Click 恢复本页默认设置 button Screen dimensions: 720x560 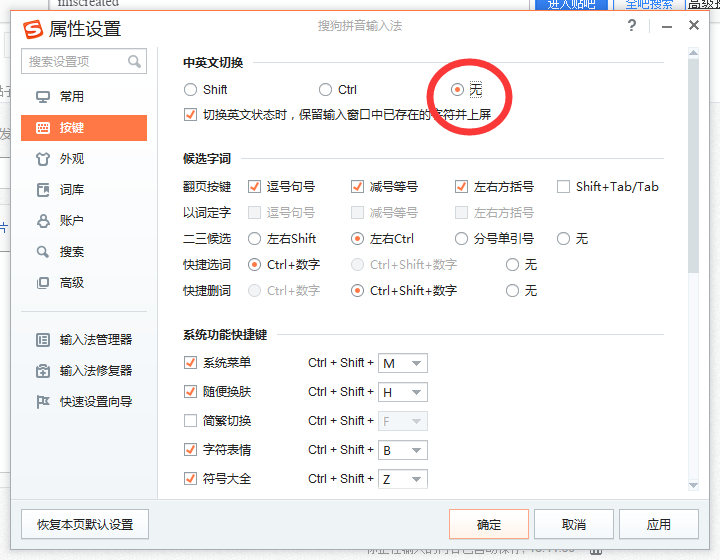click(x=85, y=524)
